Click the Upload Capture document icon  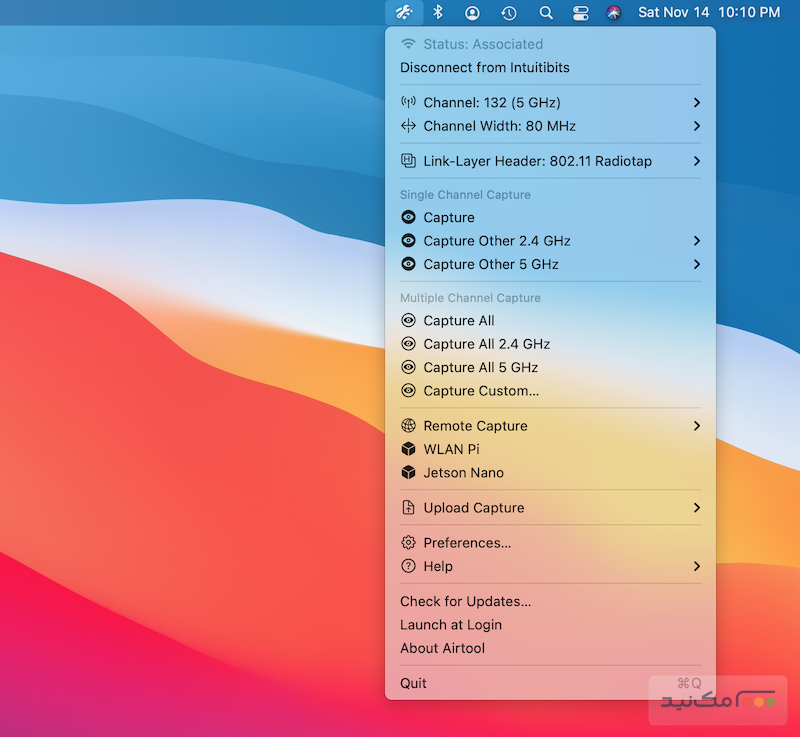(x=410, y=508)
